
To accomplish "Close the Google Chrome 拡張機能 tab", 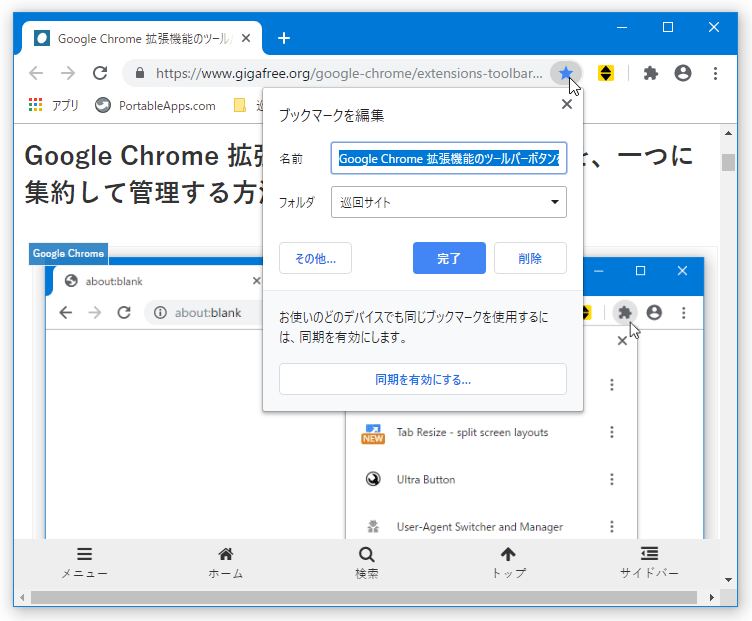I will click(x=246, y=38).
